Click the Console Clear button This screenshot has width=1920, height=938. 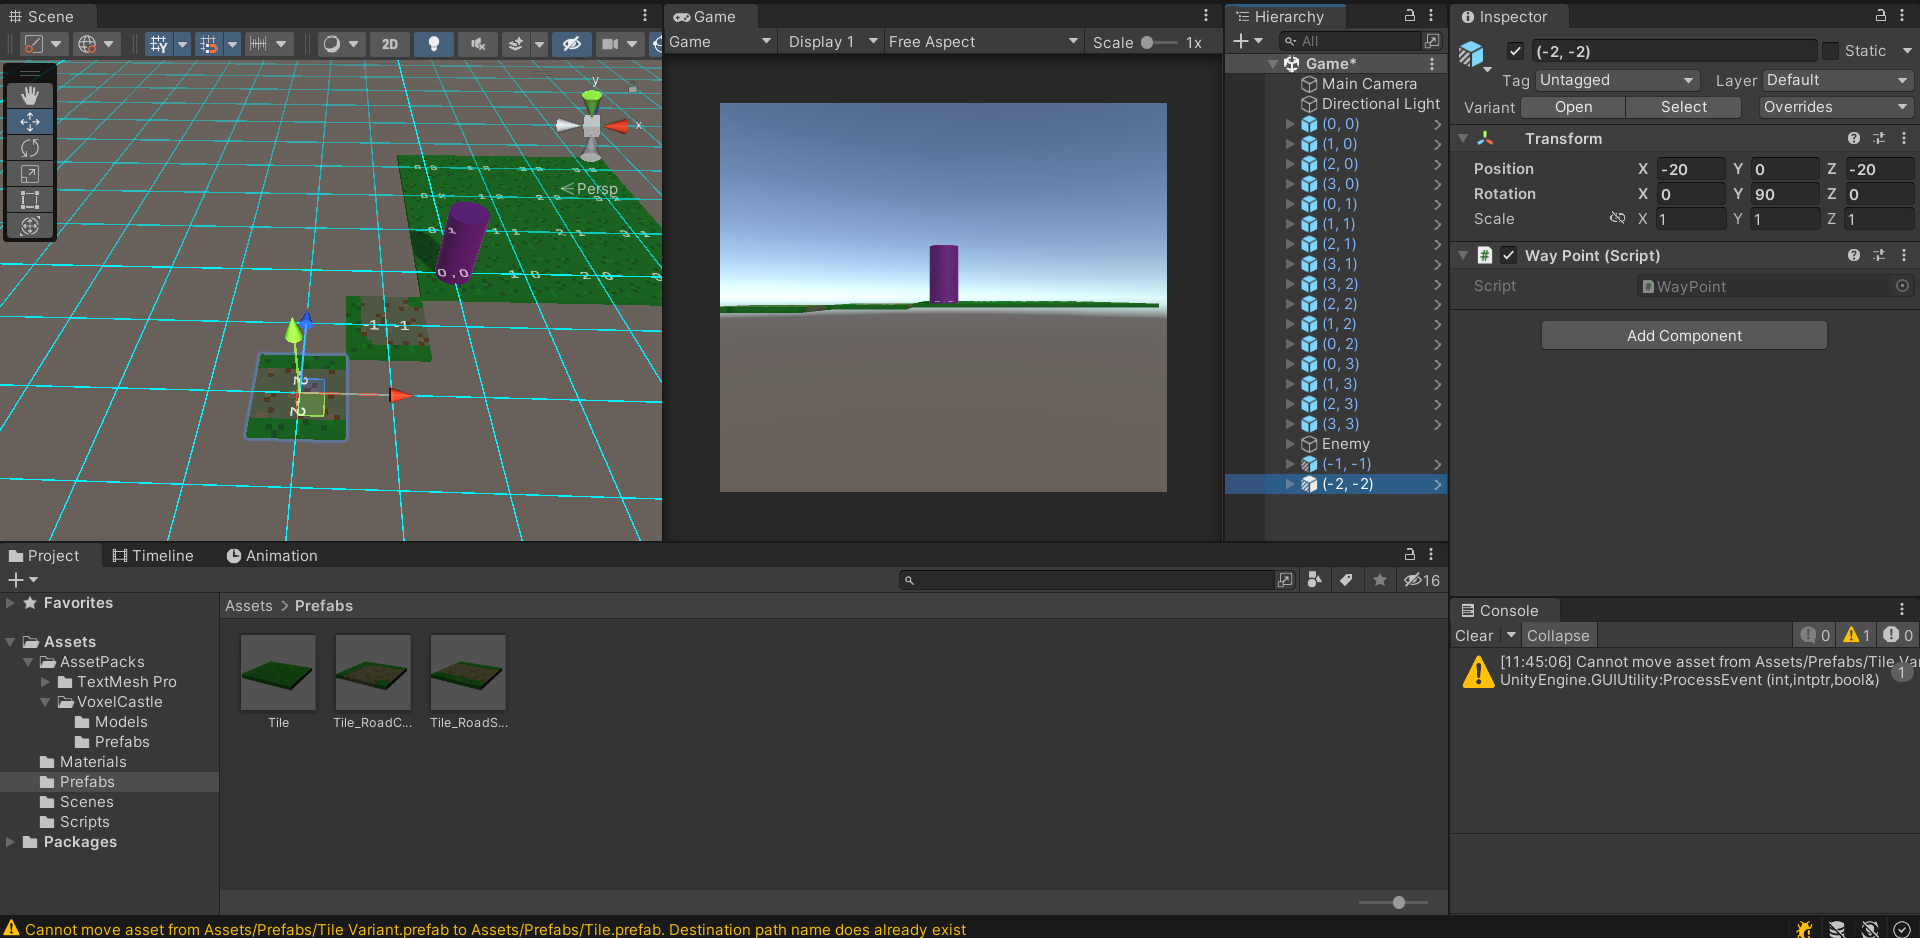click(x=1474, y=635)
